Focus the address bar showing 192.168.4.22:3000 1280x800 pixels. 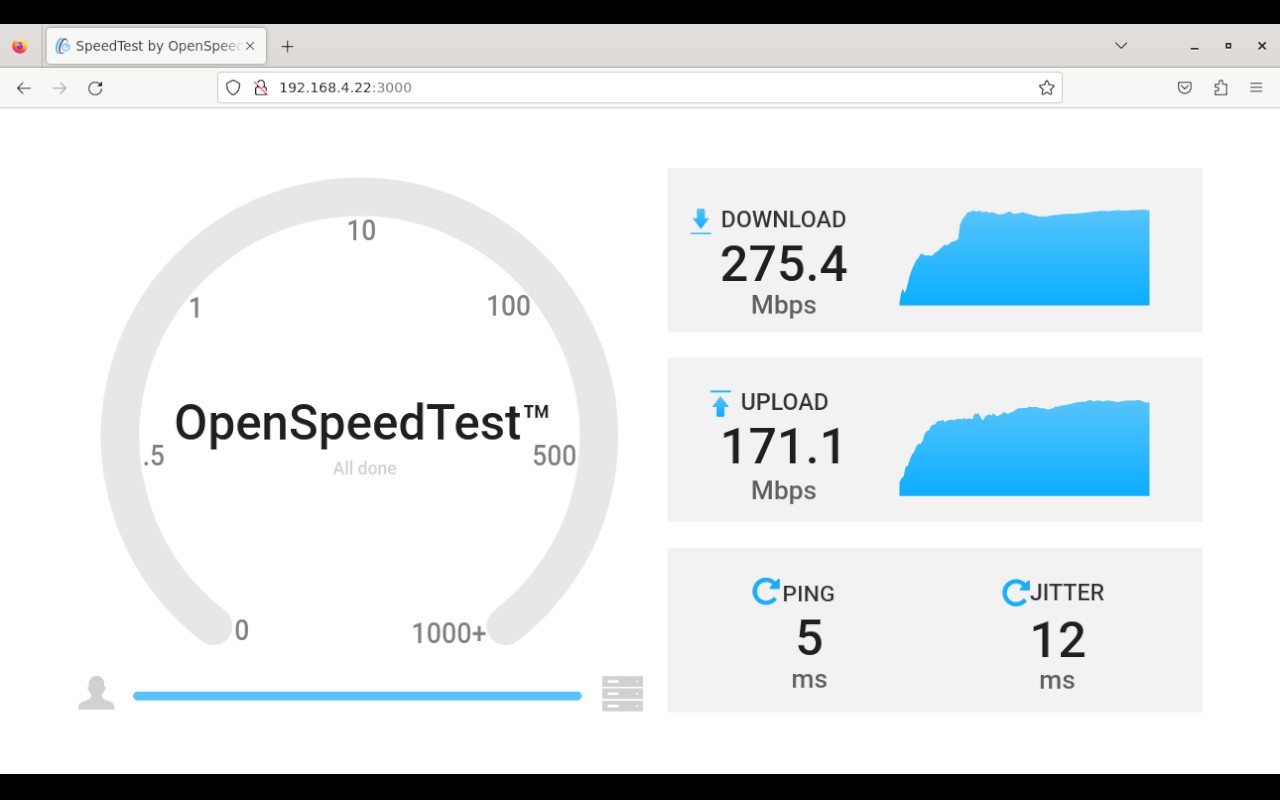point(640,88)
